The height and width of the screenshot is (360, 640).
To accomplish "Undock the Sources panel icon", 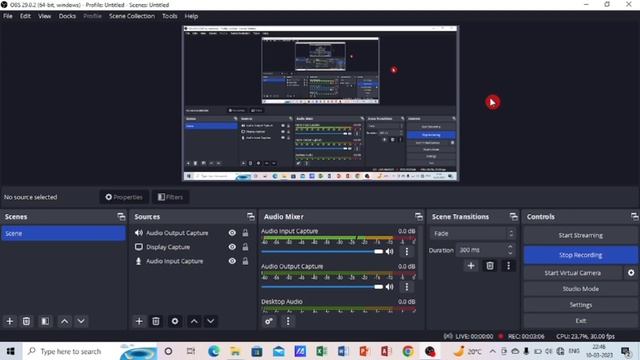I will (x=251, y=216).
